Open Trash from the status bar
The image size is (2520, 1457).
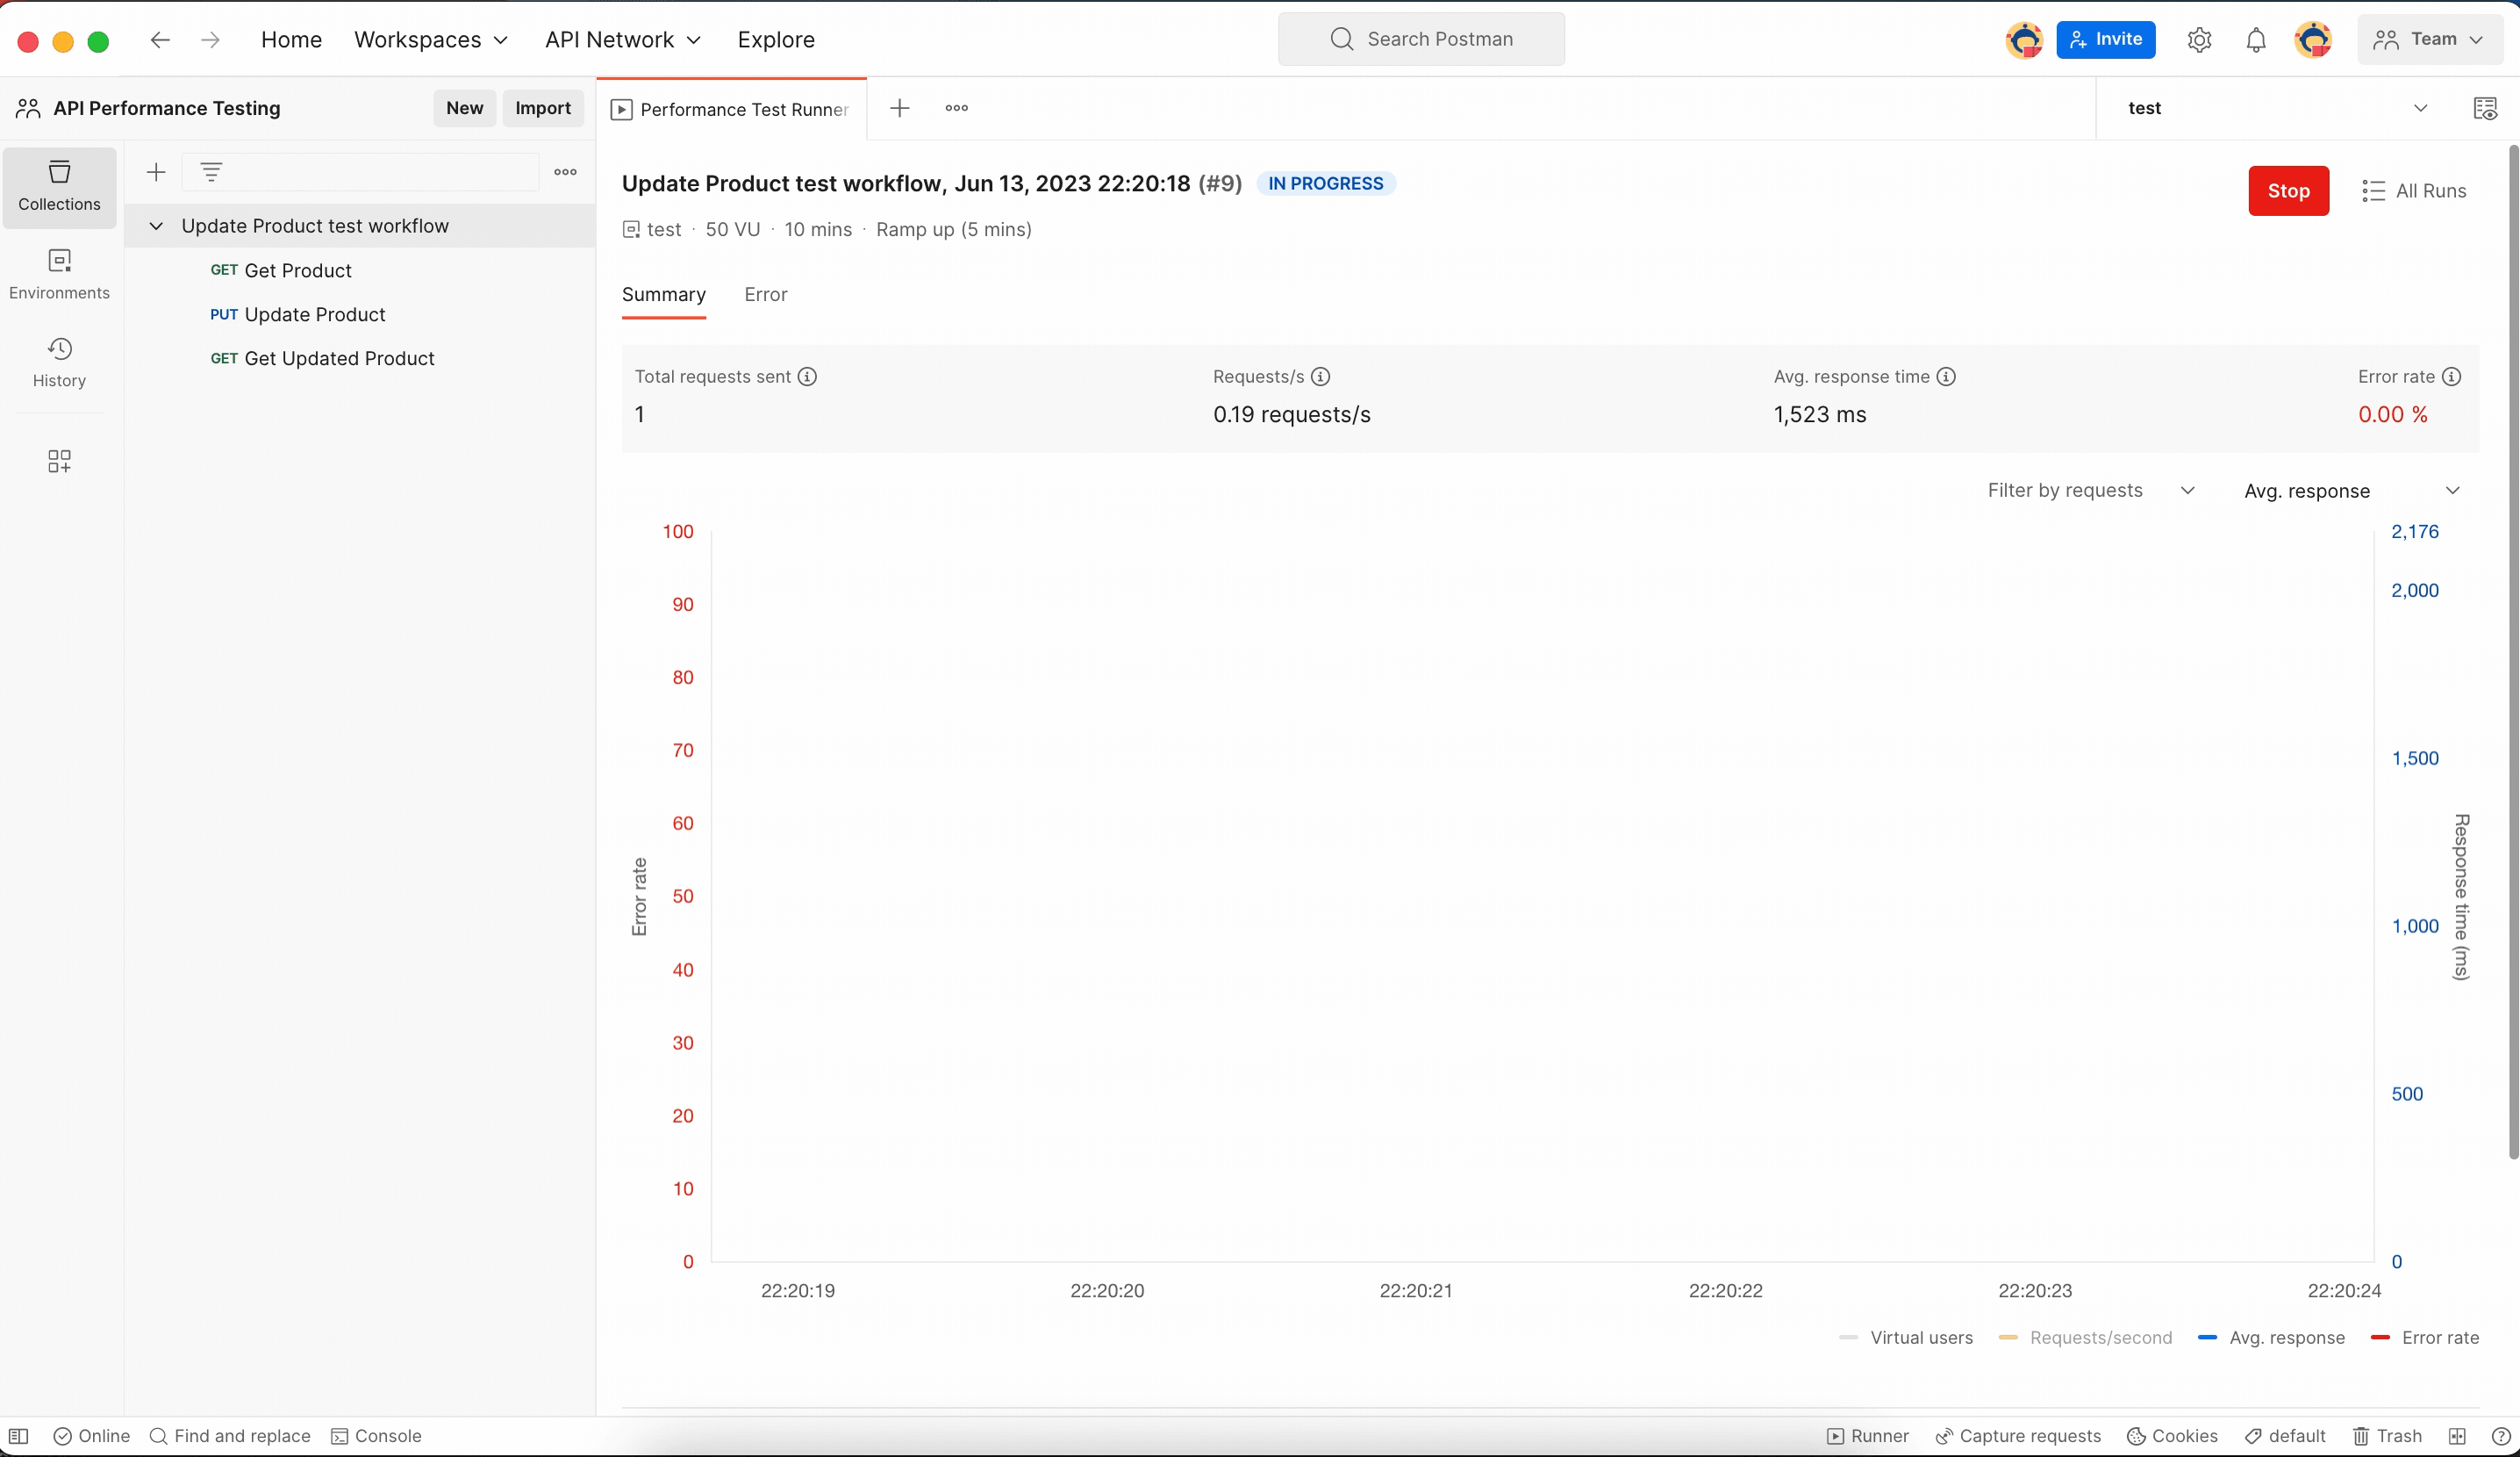2387,1436
